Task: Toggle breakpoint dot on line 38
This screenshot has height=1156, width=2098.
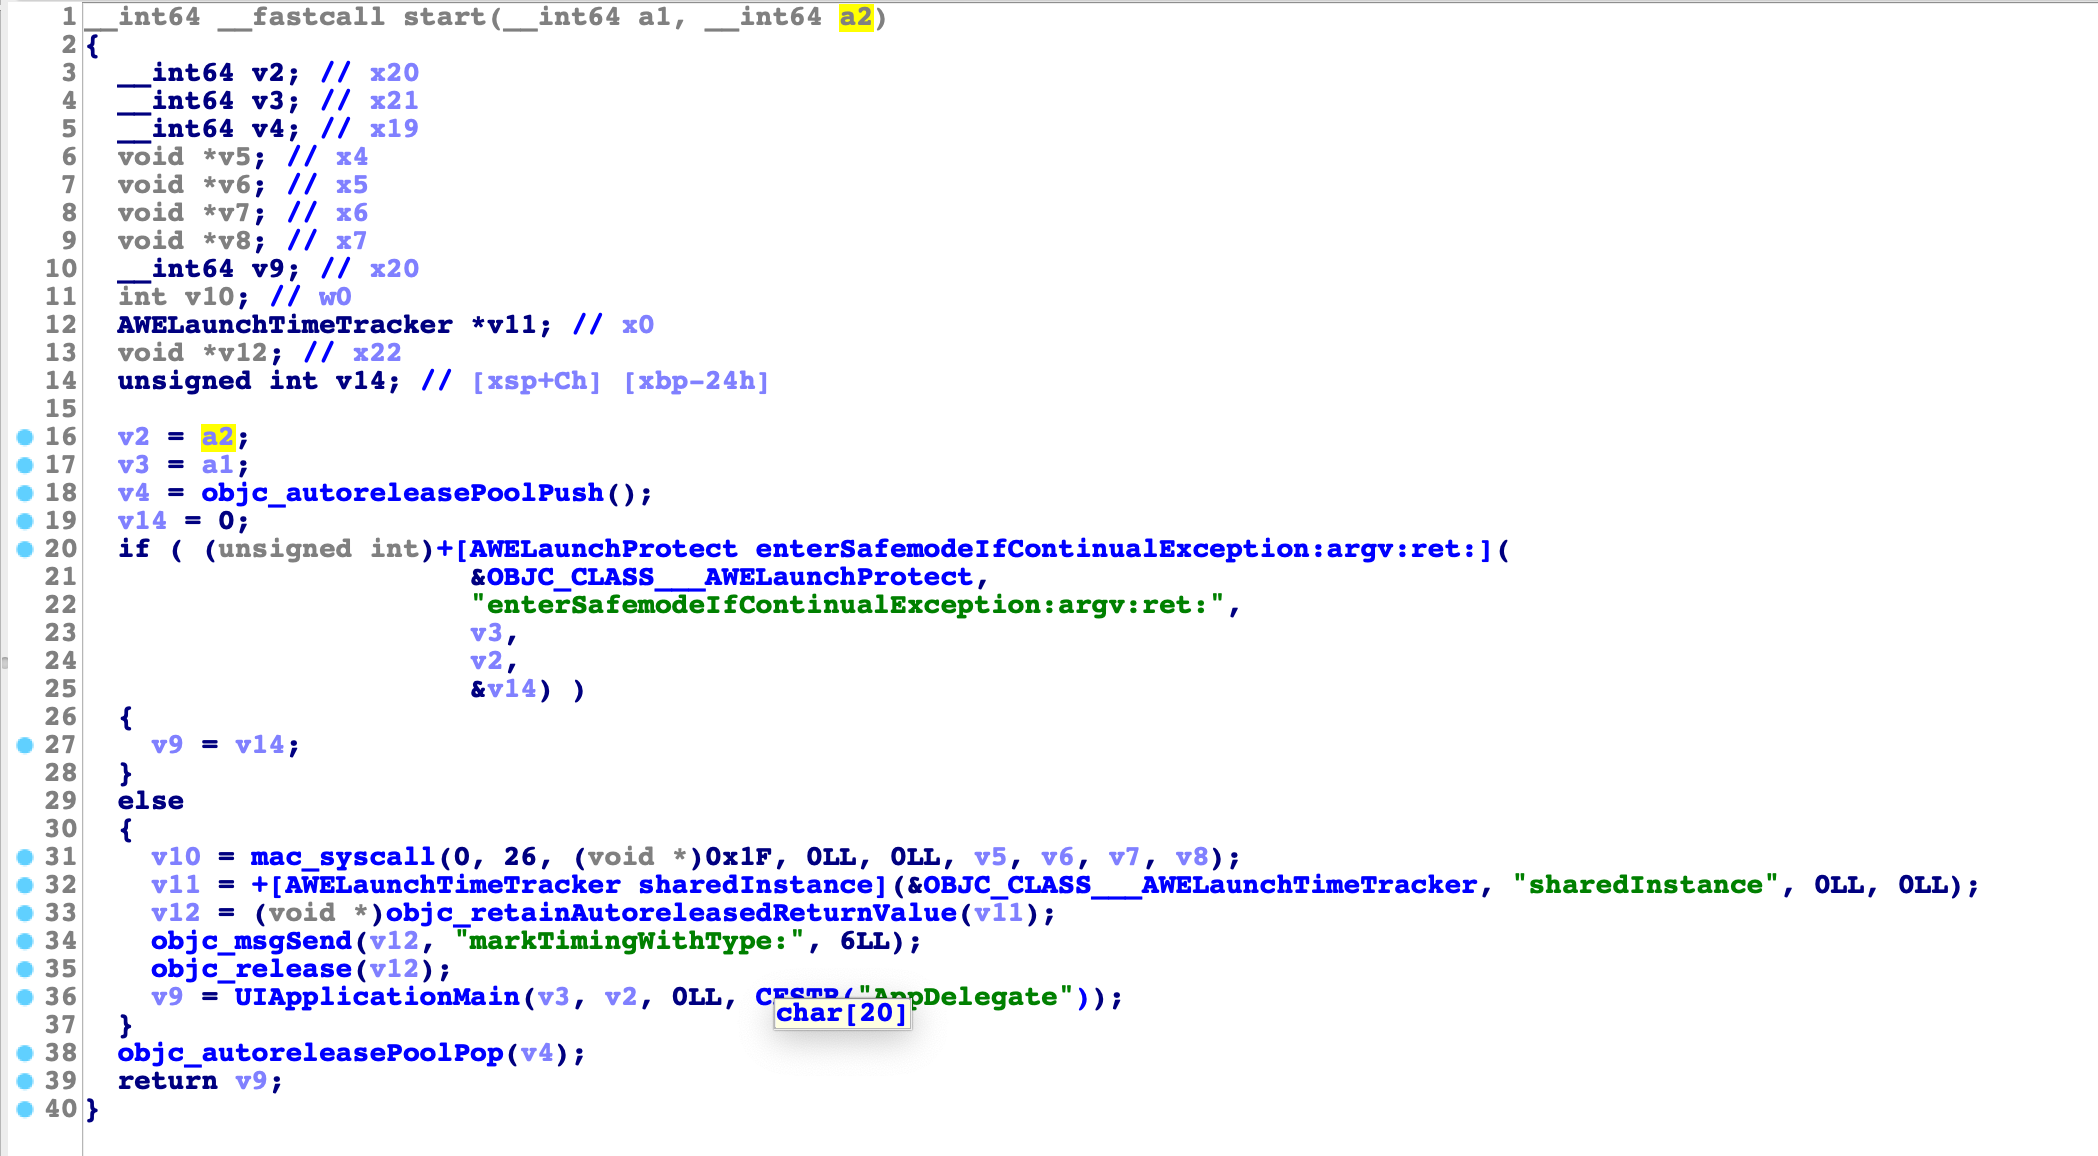Action: [25, 1053]
